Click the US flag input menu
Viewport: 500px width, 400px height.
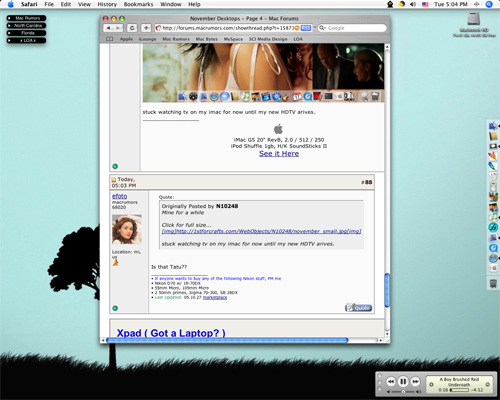[x=425, y=4]
